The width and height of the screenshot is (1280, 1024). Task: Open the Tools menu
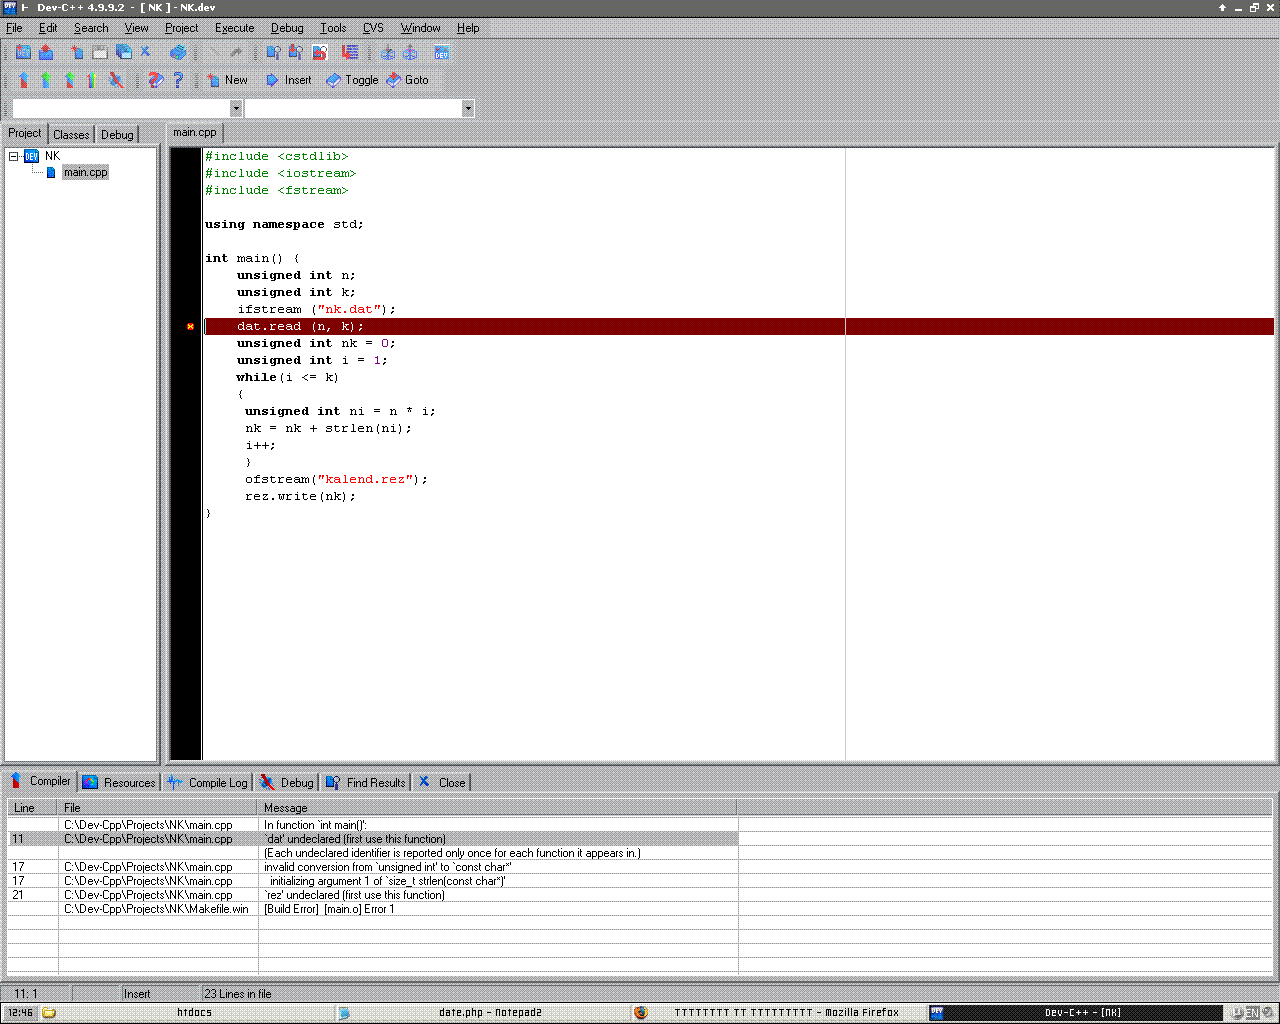(x=333, y=28)
